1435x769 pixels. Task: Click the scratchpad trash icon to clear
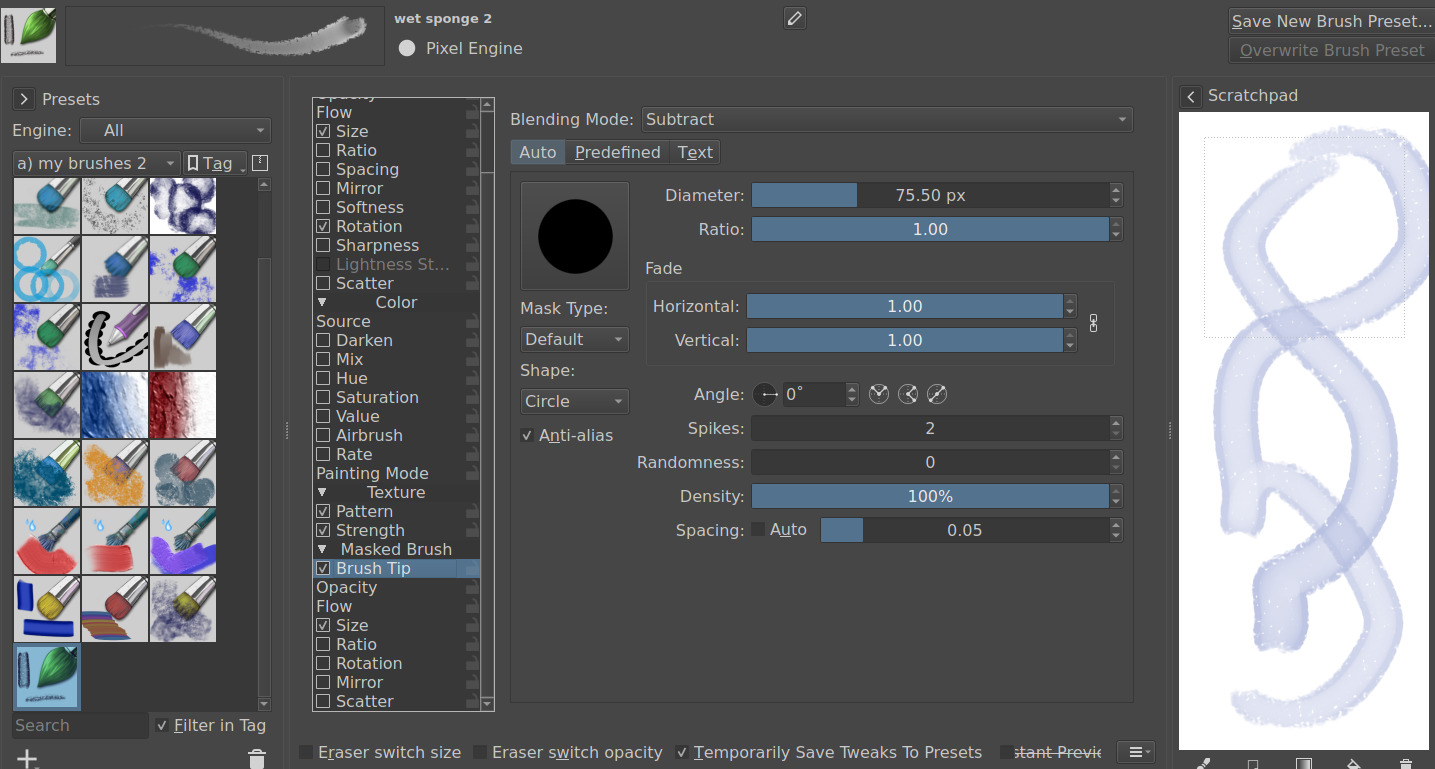(x=1405, y=763)
